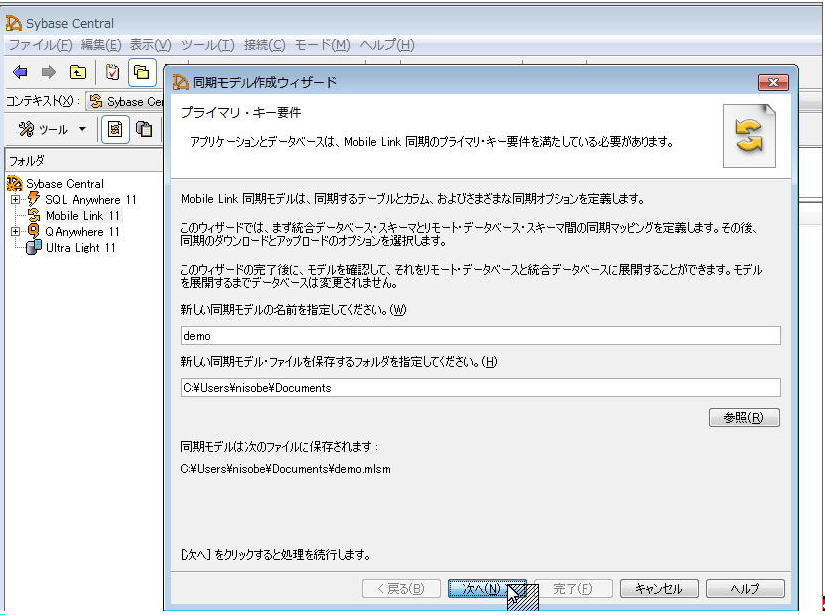Select Ultra Light 11 in folder tree
This screenshot has width=825, height=615.
tap(80, 248)
